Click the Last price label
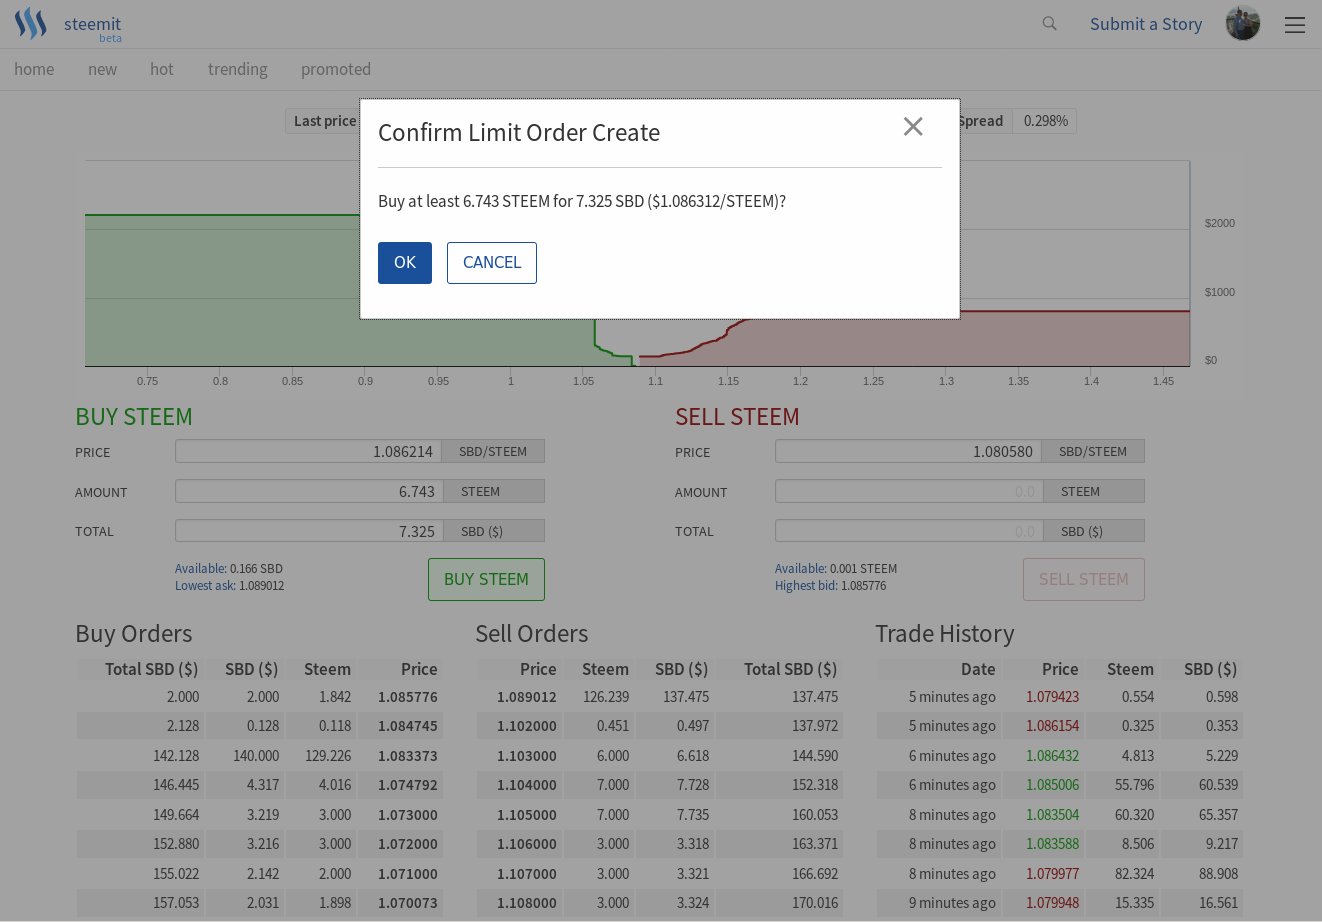Image resolution: width=1322 pixels, height=922 pixels. (x=324, y=121)
